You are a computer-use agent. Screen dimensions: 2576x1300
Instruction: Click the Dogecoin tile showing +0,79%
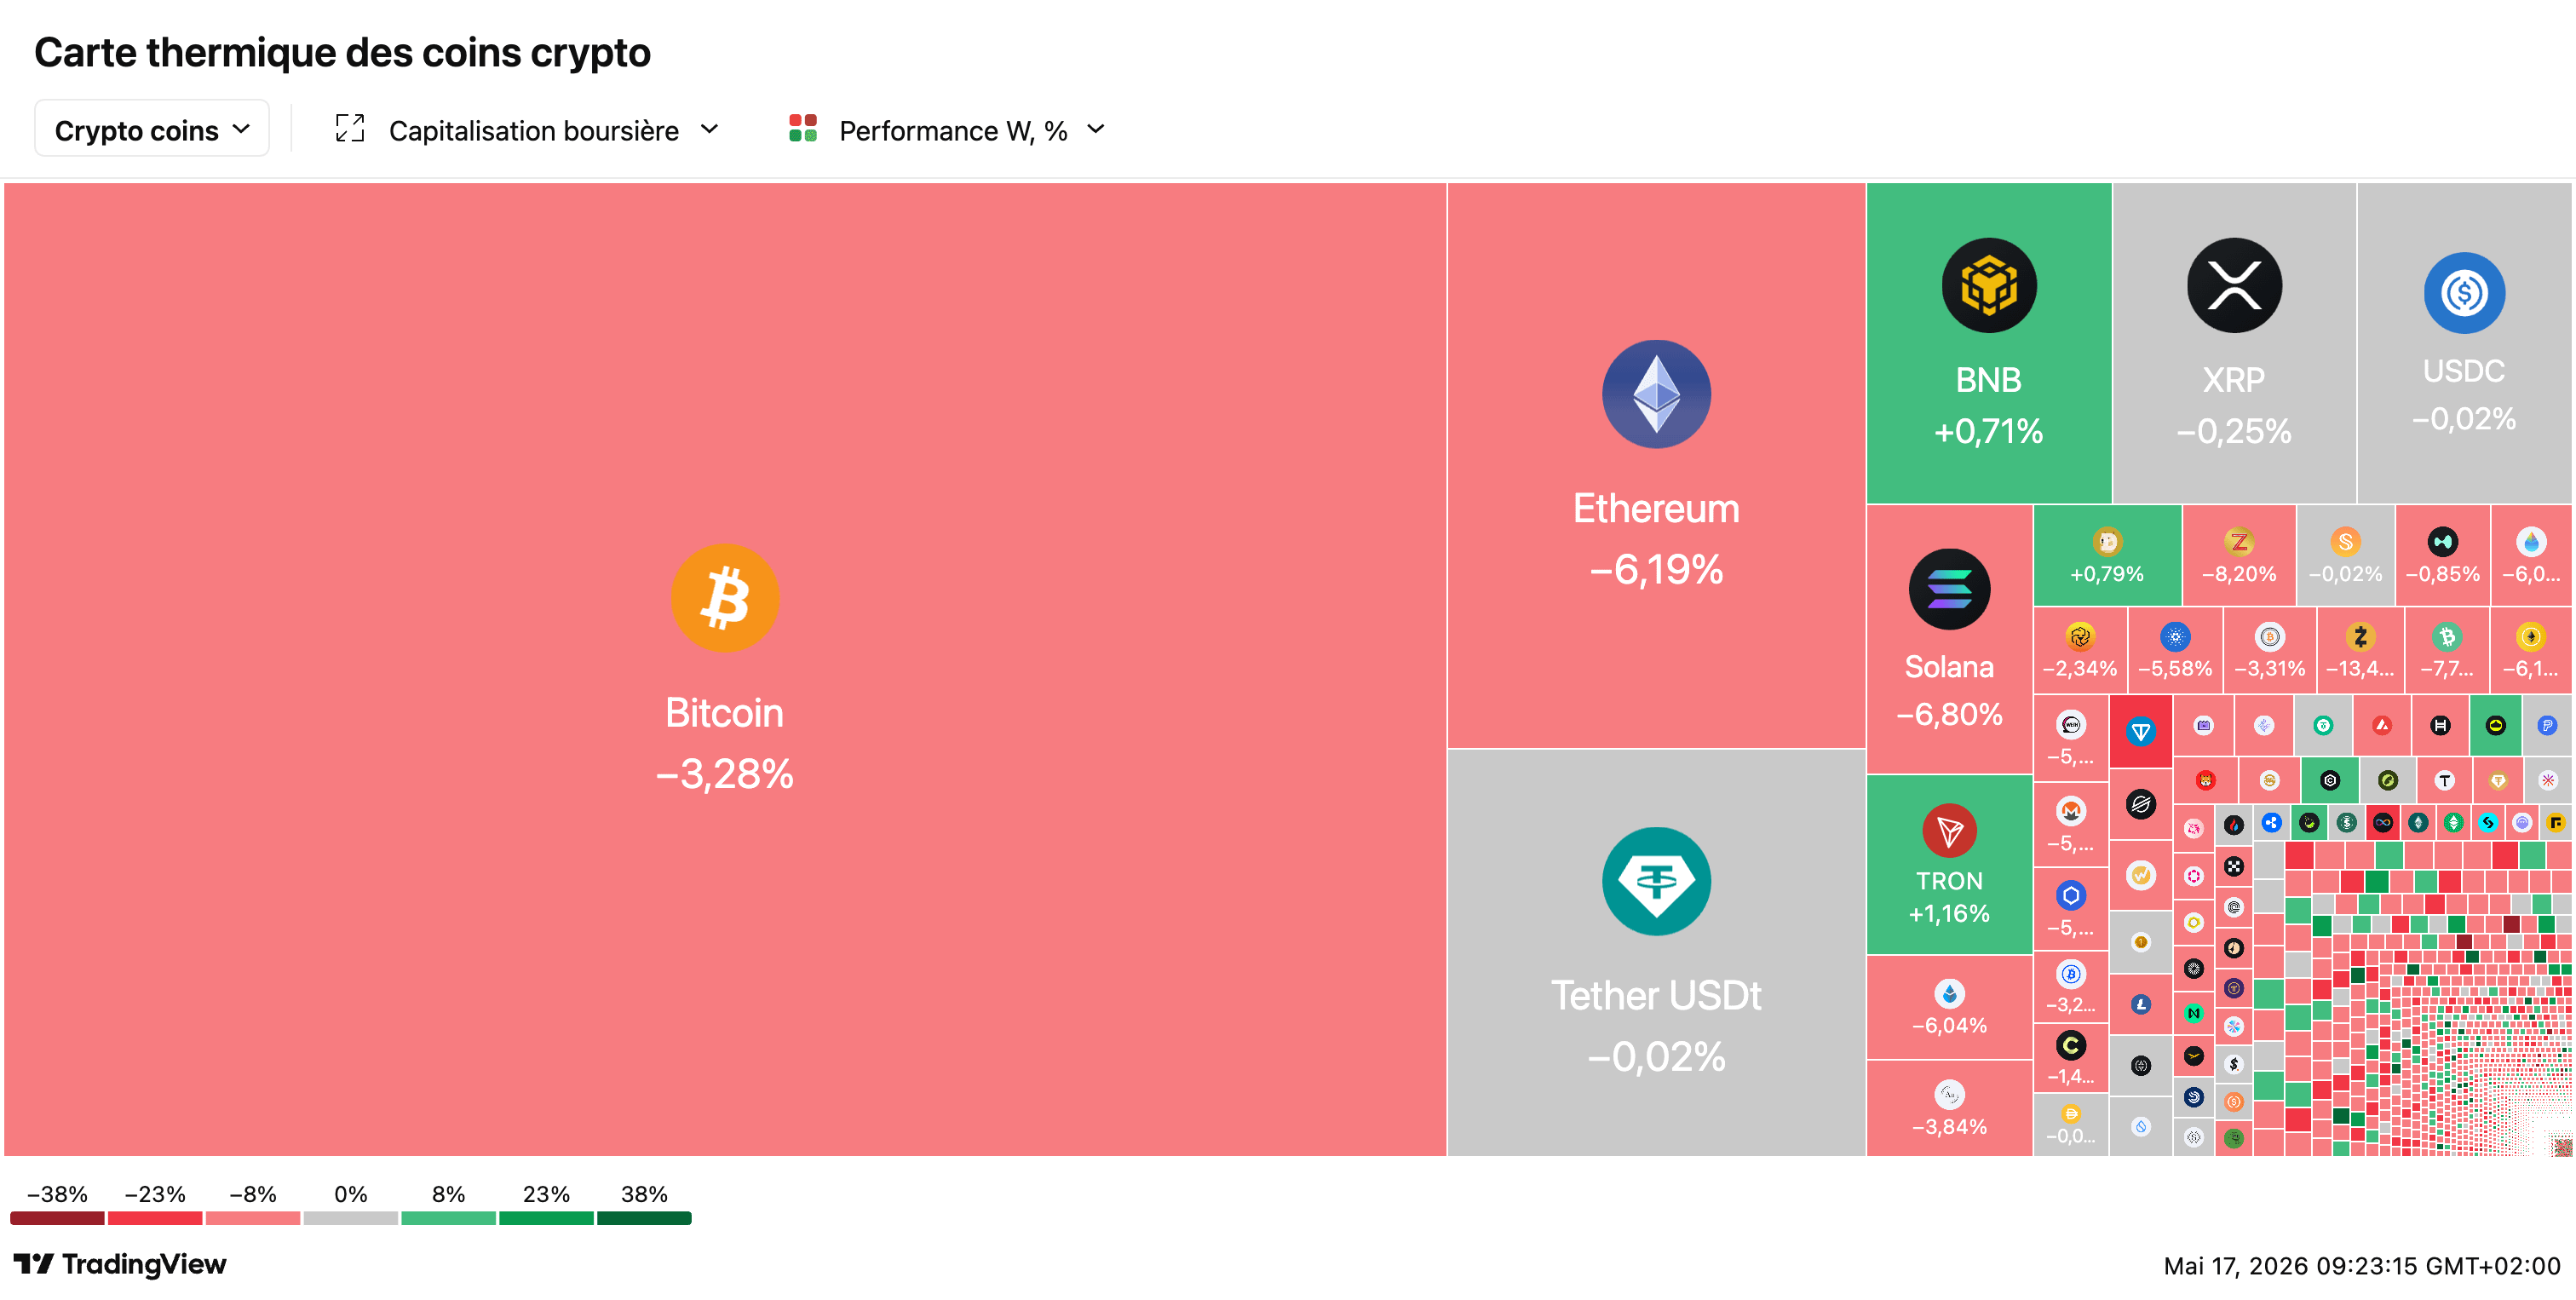click(x=2106, y=556)
